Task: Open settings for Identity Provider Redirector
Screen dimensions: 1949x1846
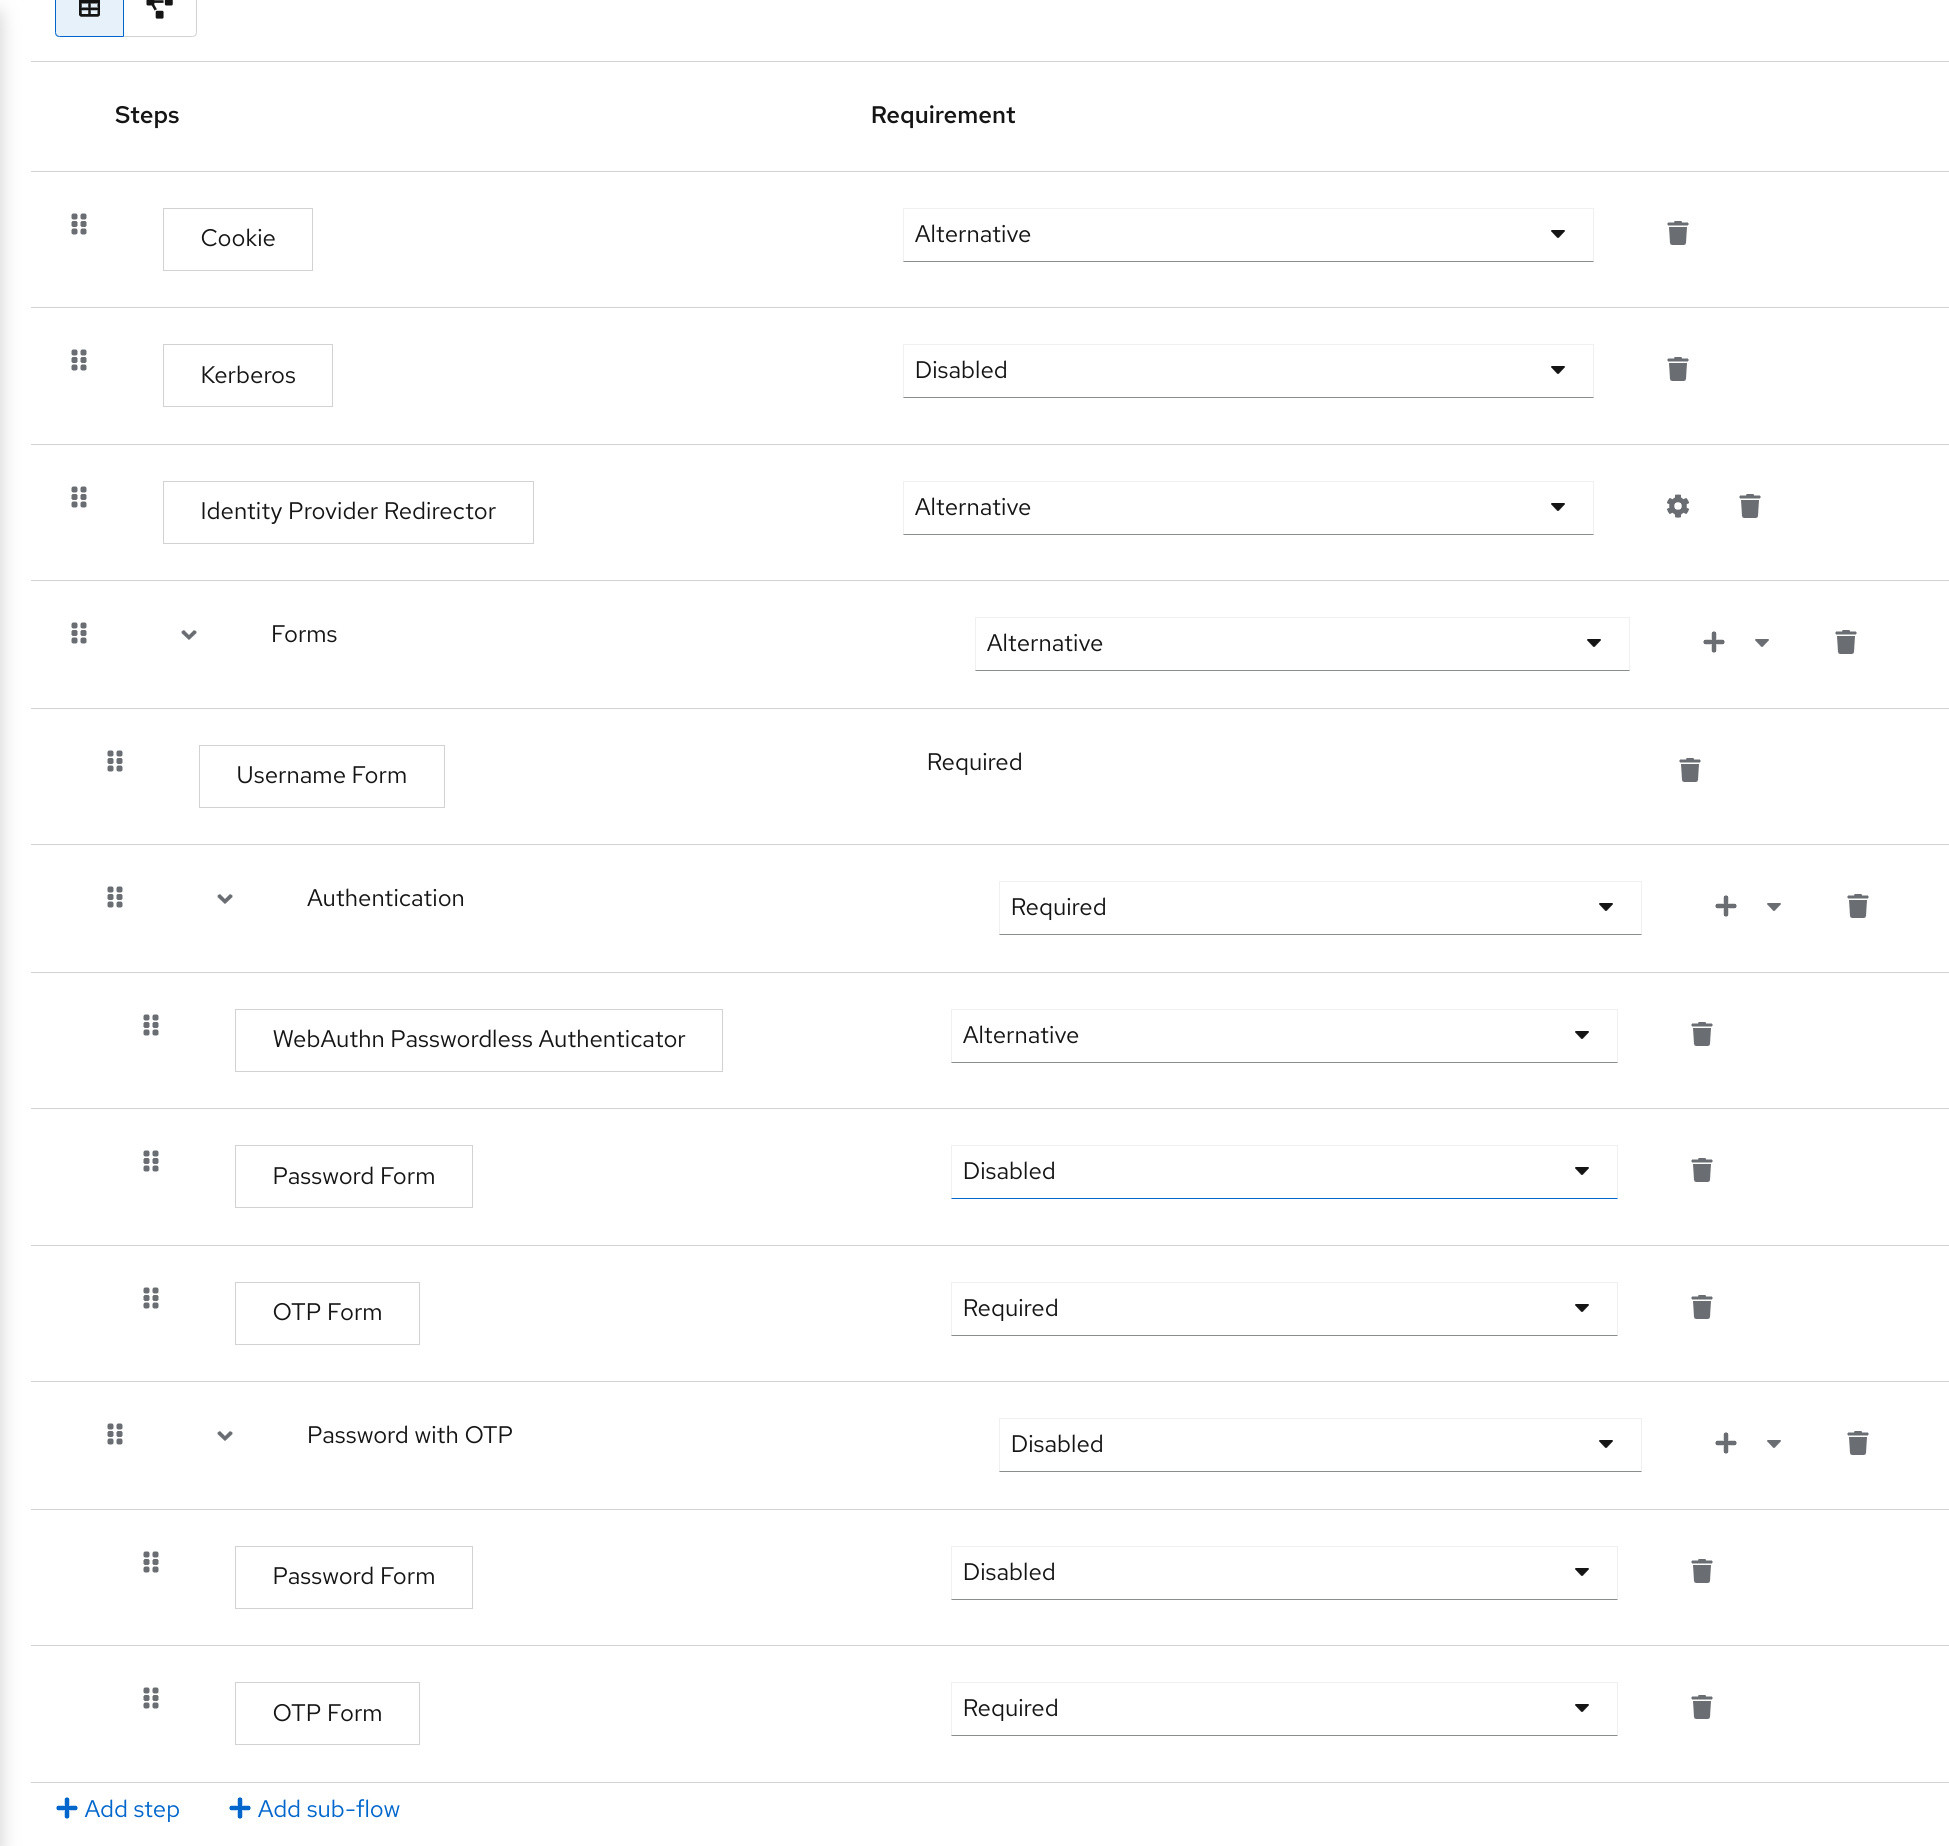Action: coord(1677,506)
